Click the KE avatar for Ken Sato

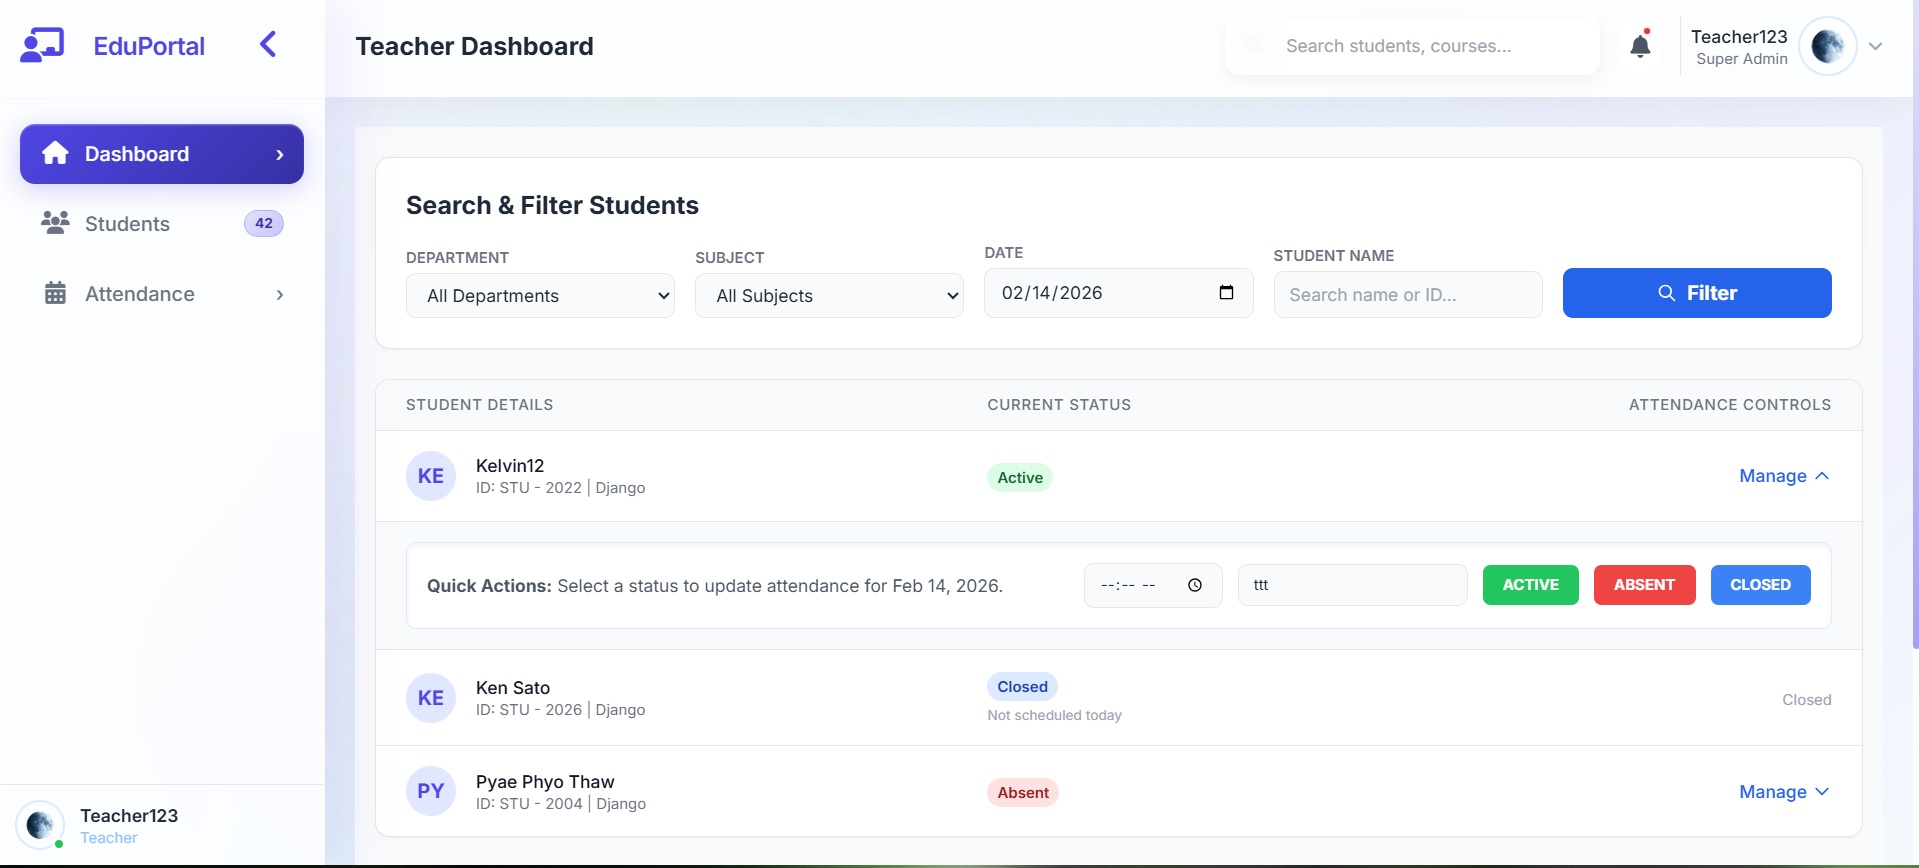(431, 698)
